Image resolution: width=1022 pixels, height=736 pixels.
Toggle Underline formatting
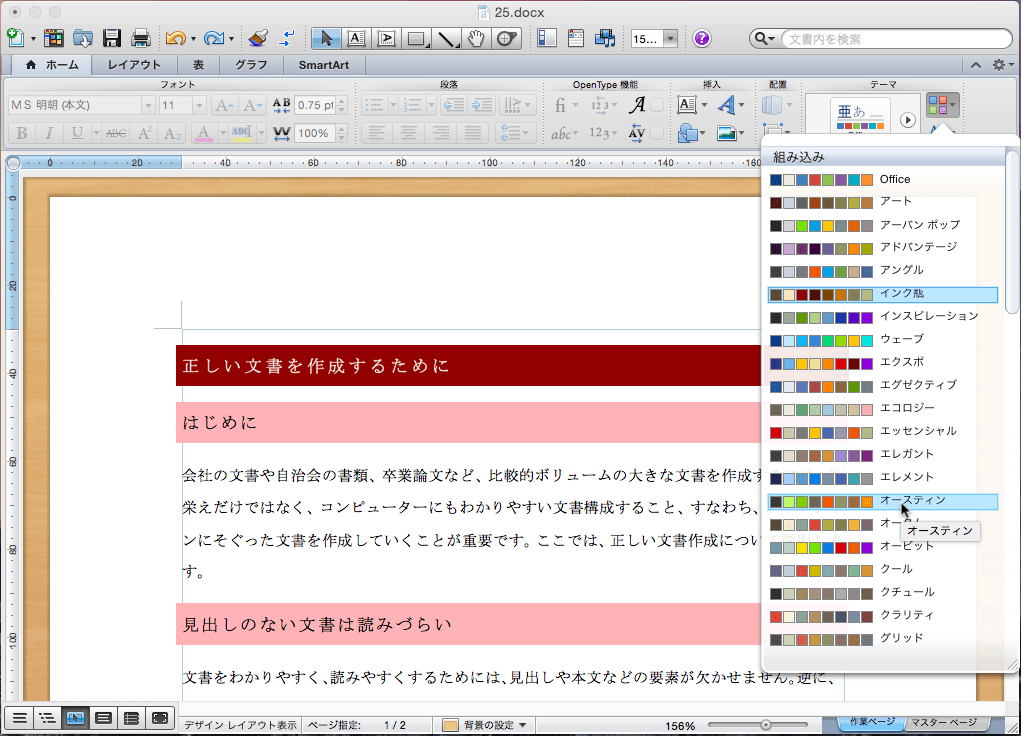point(77,134)
